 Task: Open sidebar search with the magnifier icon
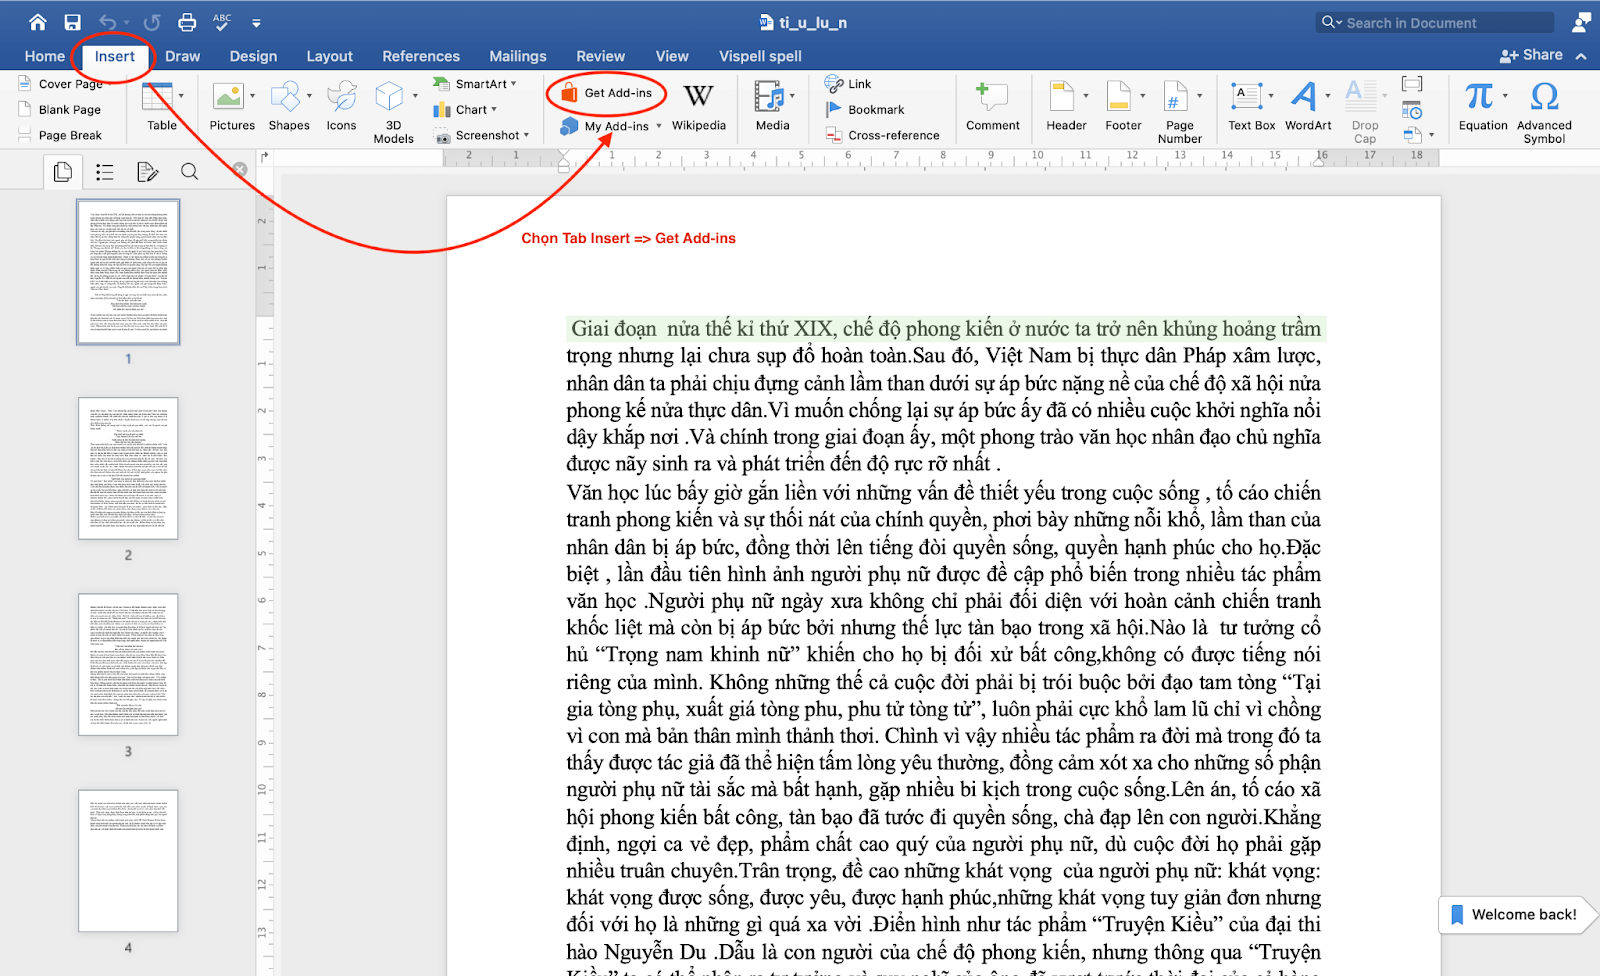(x=189, y=172)
